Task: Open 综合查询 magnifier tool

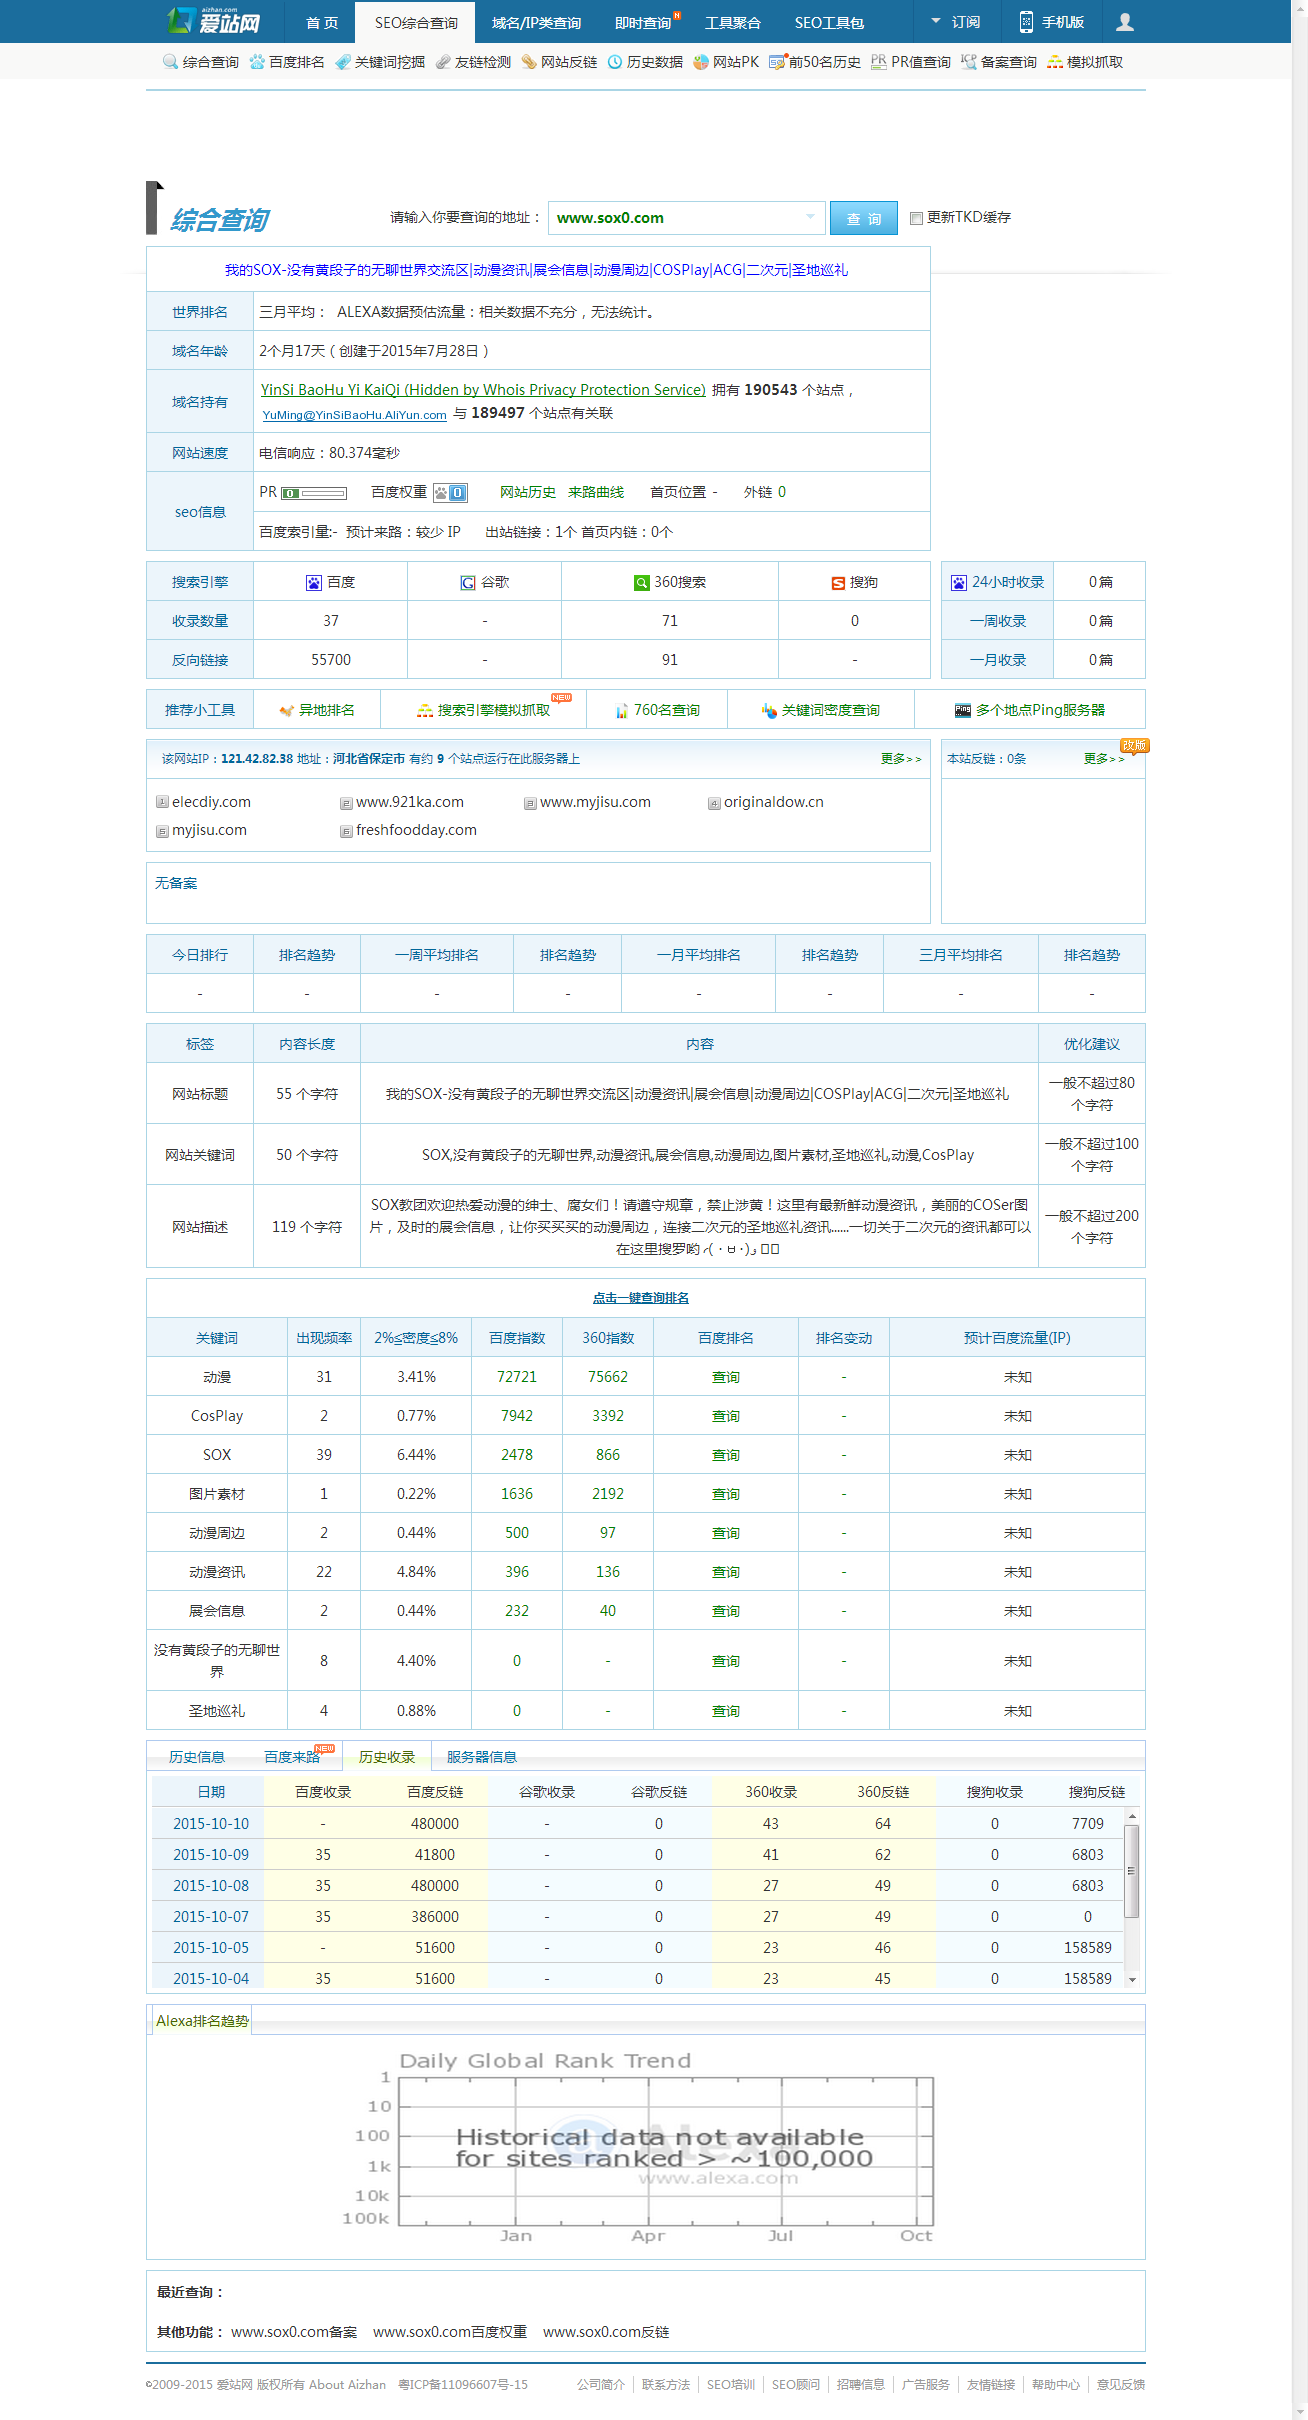Action: point(201,62)
